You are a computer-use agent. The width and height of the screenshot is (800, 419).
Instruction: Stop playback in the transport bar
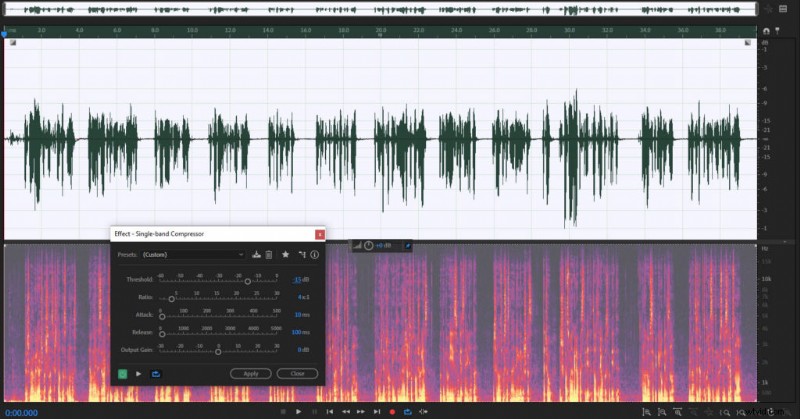[x=283, y=411]
